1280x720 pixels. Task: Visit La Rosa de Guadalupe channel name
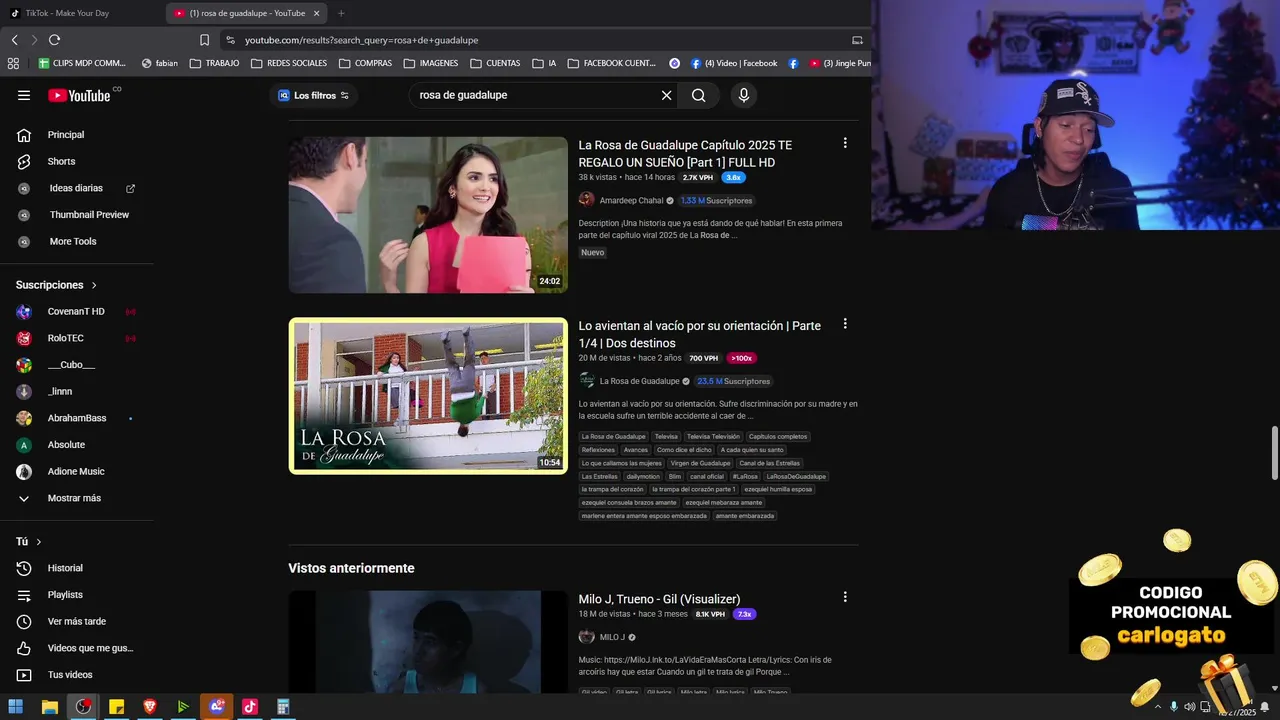point(639,381)
